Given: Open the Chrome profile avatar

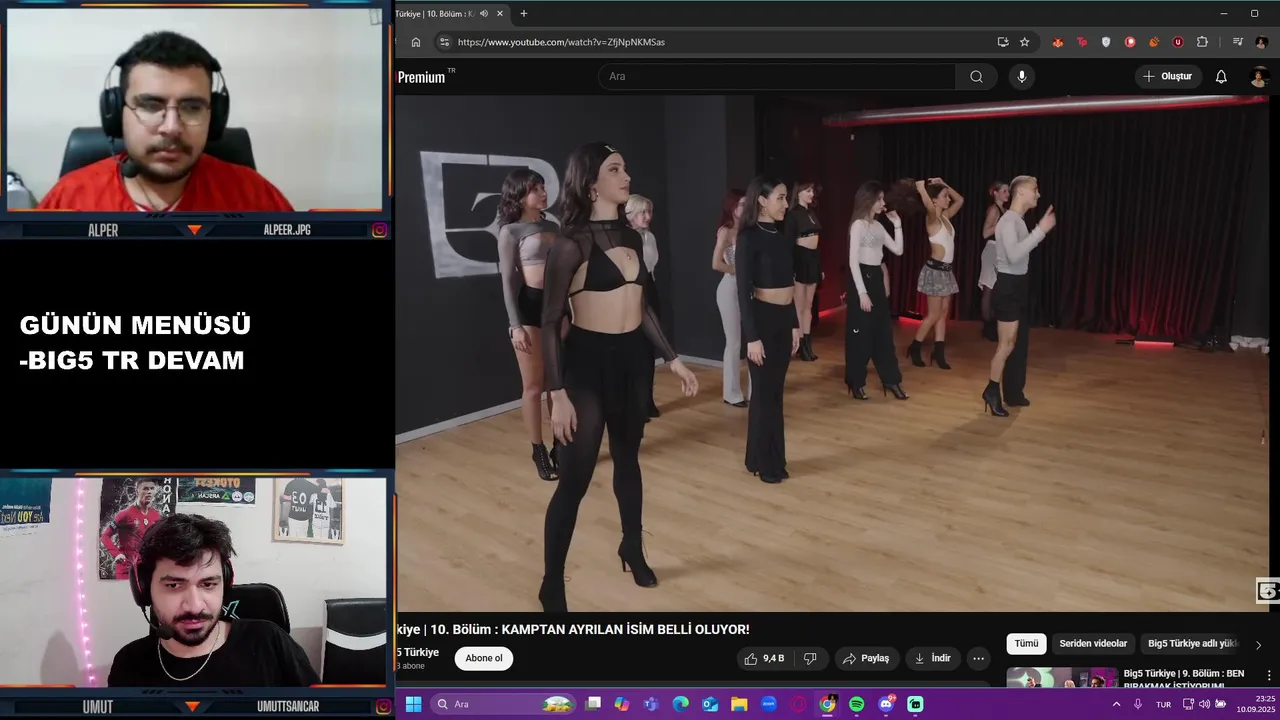Looking at the screenshot, I should pos(1262,42).
